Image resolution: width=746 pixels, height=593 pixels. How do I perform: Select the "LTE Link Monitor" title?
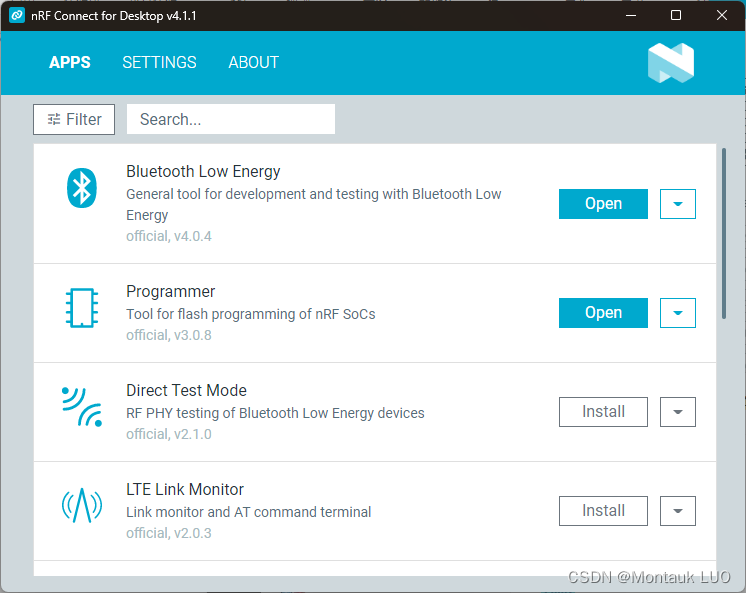[185, 489]
